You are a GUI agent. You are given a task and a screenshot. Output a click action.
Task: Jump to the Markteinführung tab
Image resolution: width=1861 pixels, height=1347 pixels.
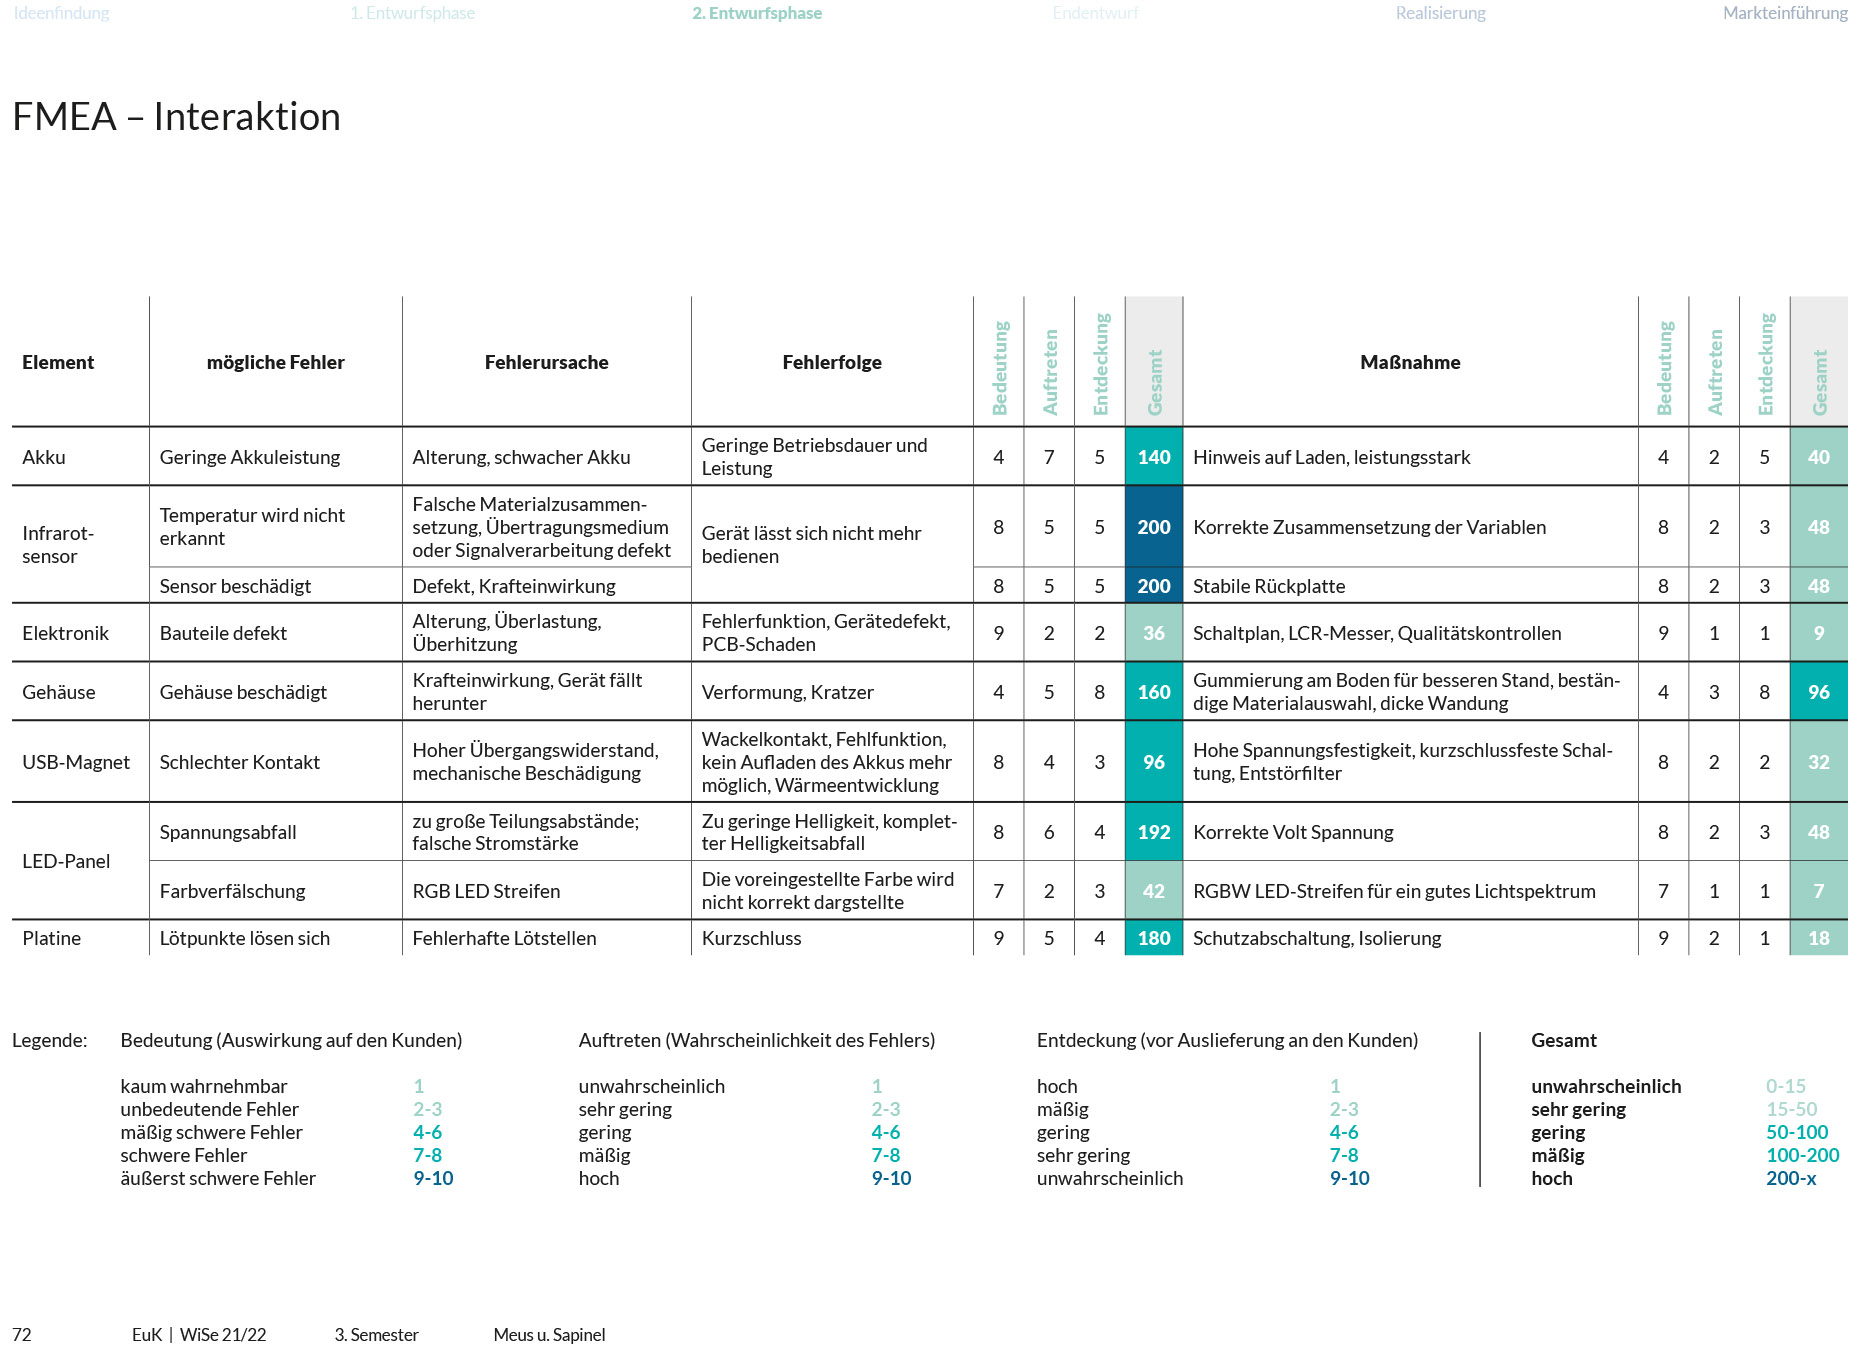click(1784, 13)
